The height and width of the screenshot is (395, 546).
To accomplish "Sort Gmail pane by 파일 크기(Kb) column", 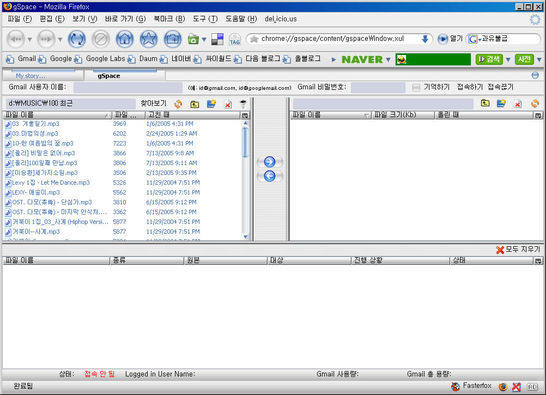I will pyautogui.click(x=403, y=115).
